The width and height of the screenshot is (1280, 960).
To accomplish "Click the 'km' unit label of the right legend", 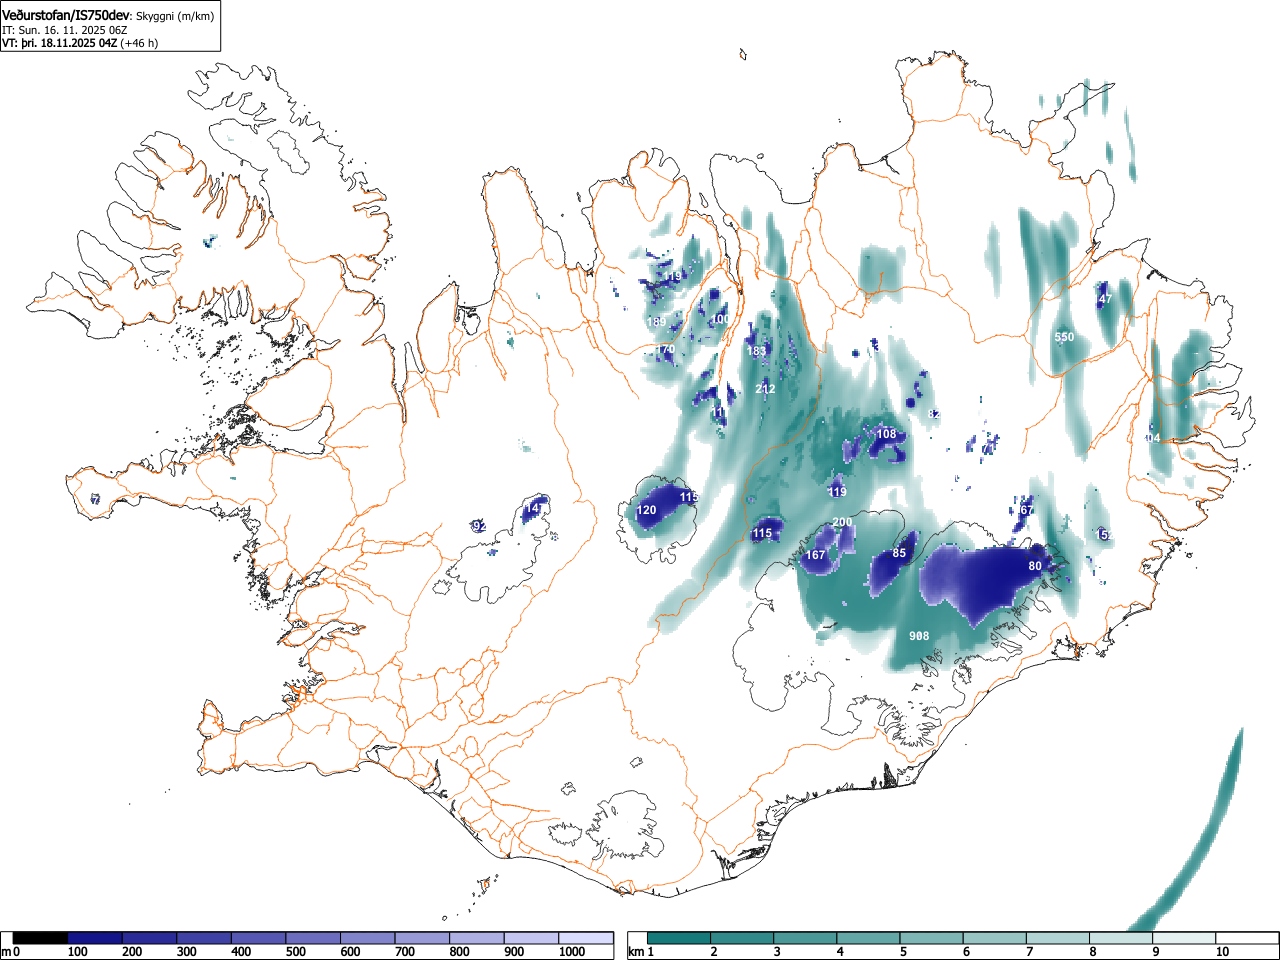I will 636,952.
